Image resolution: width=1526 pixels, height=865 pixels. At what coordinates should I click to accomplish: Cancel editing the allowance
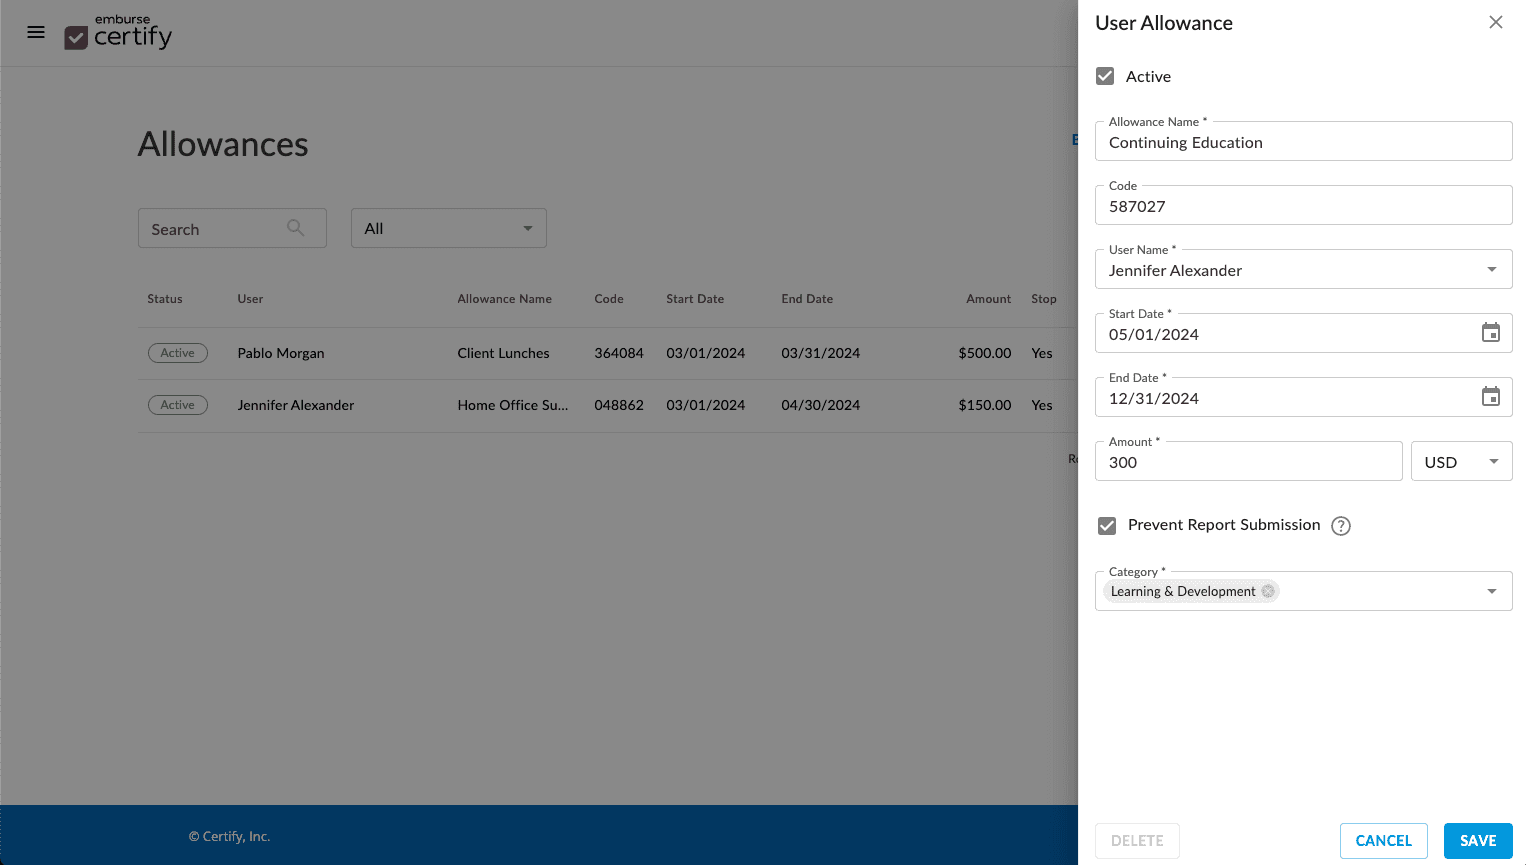coord(1383,841)
